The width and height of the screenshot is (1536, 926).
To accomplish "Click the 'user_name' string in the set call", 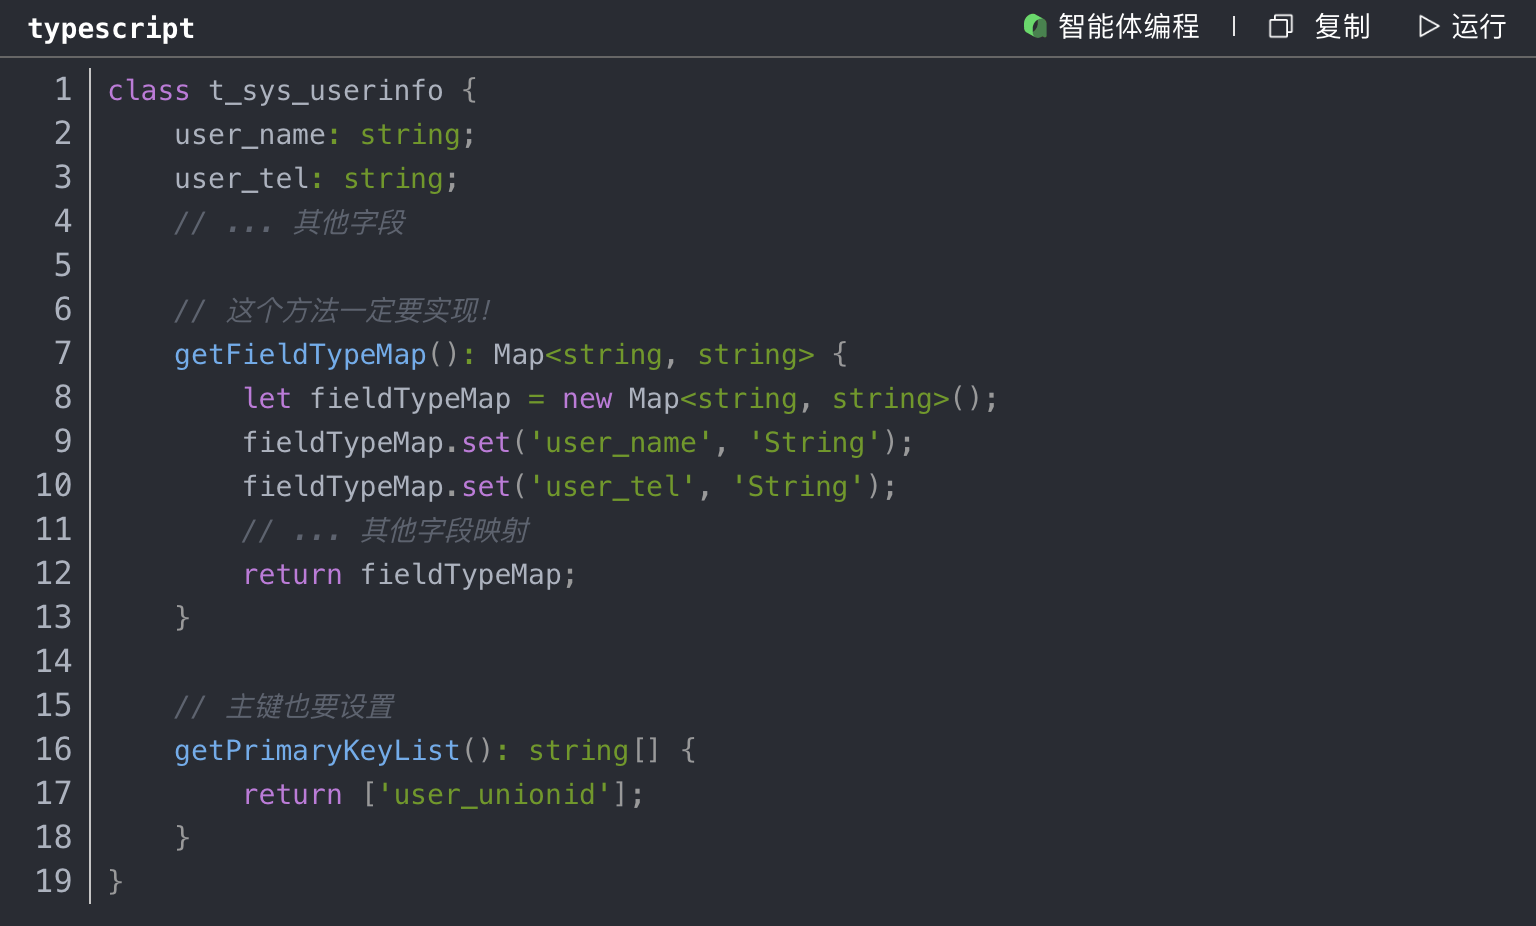I will pos(620,442).
